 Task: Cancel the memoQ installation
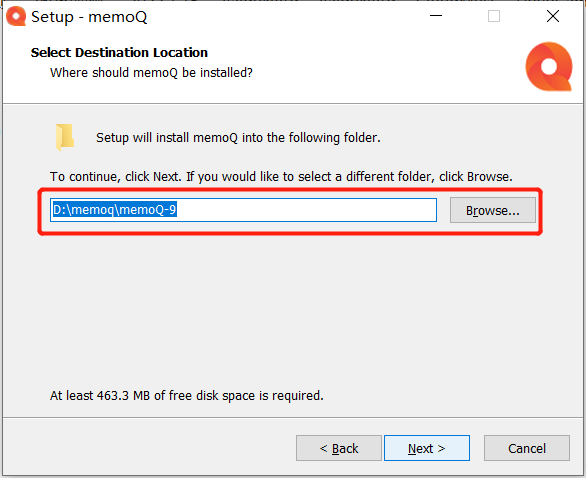click(527, 448)
